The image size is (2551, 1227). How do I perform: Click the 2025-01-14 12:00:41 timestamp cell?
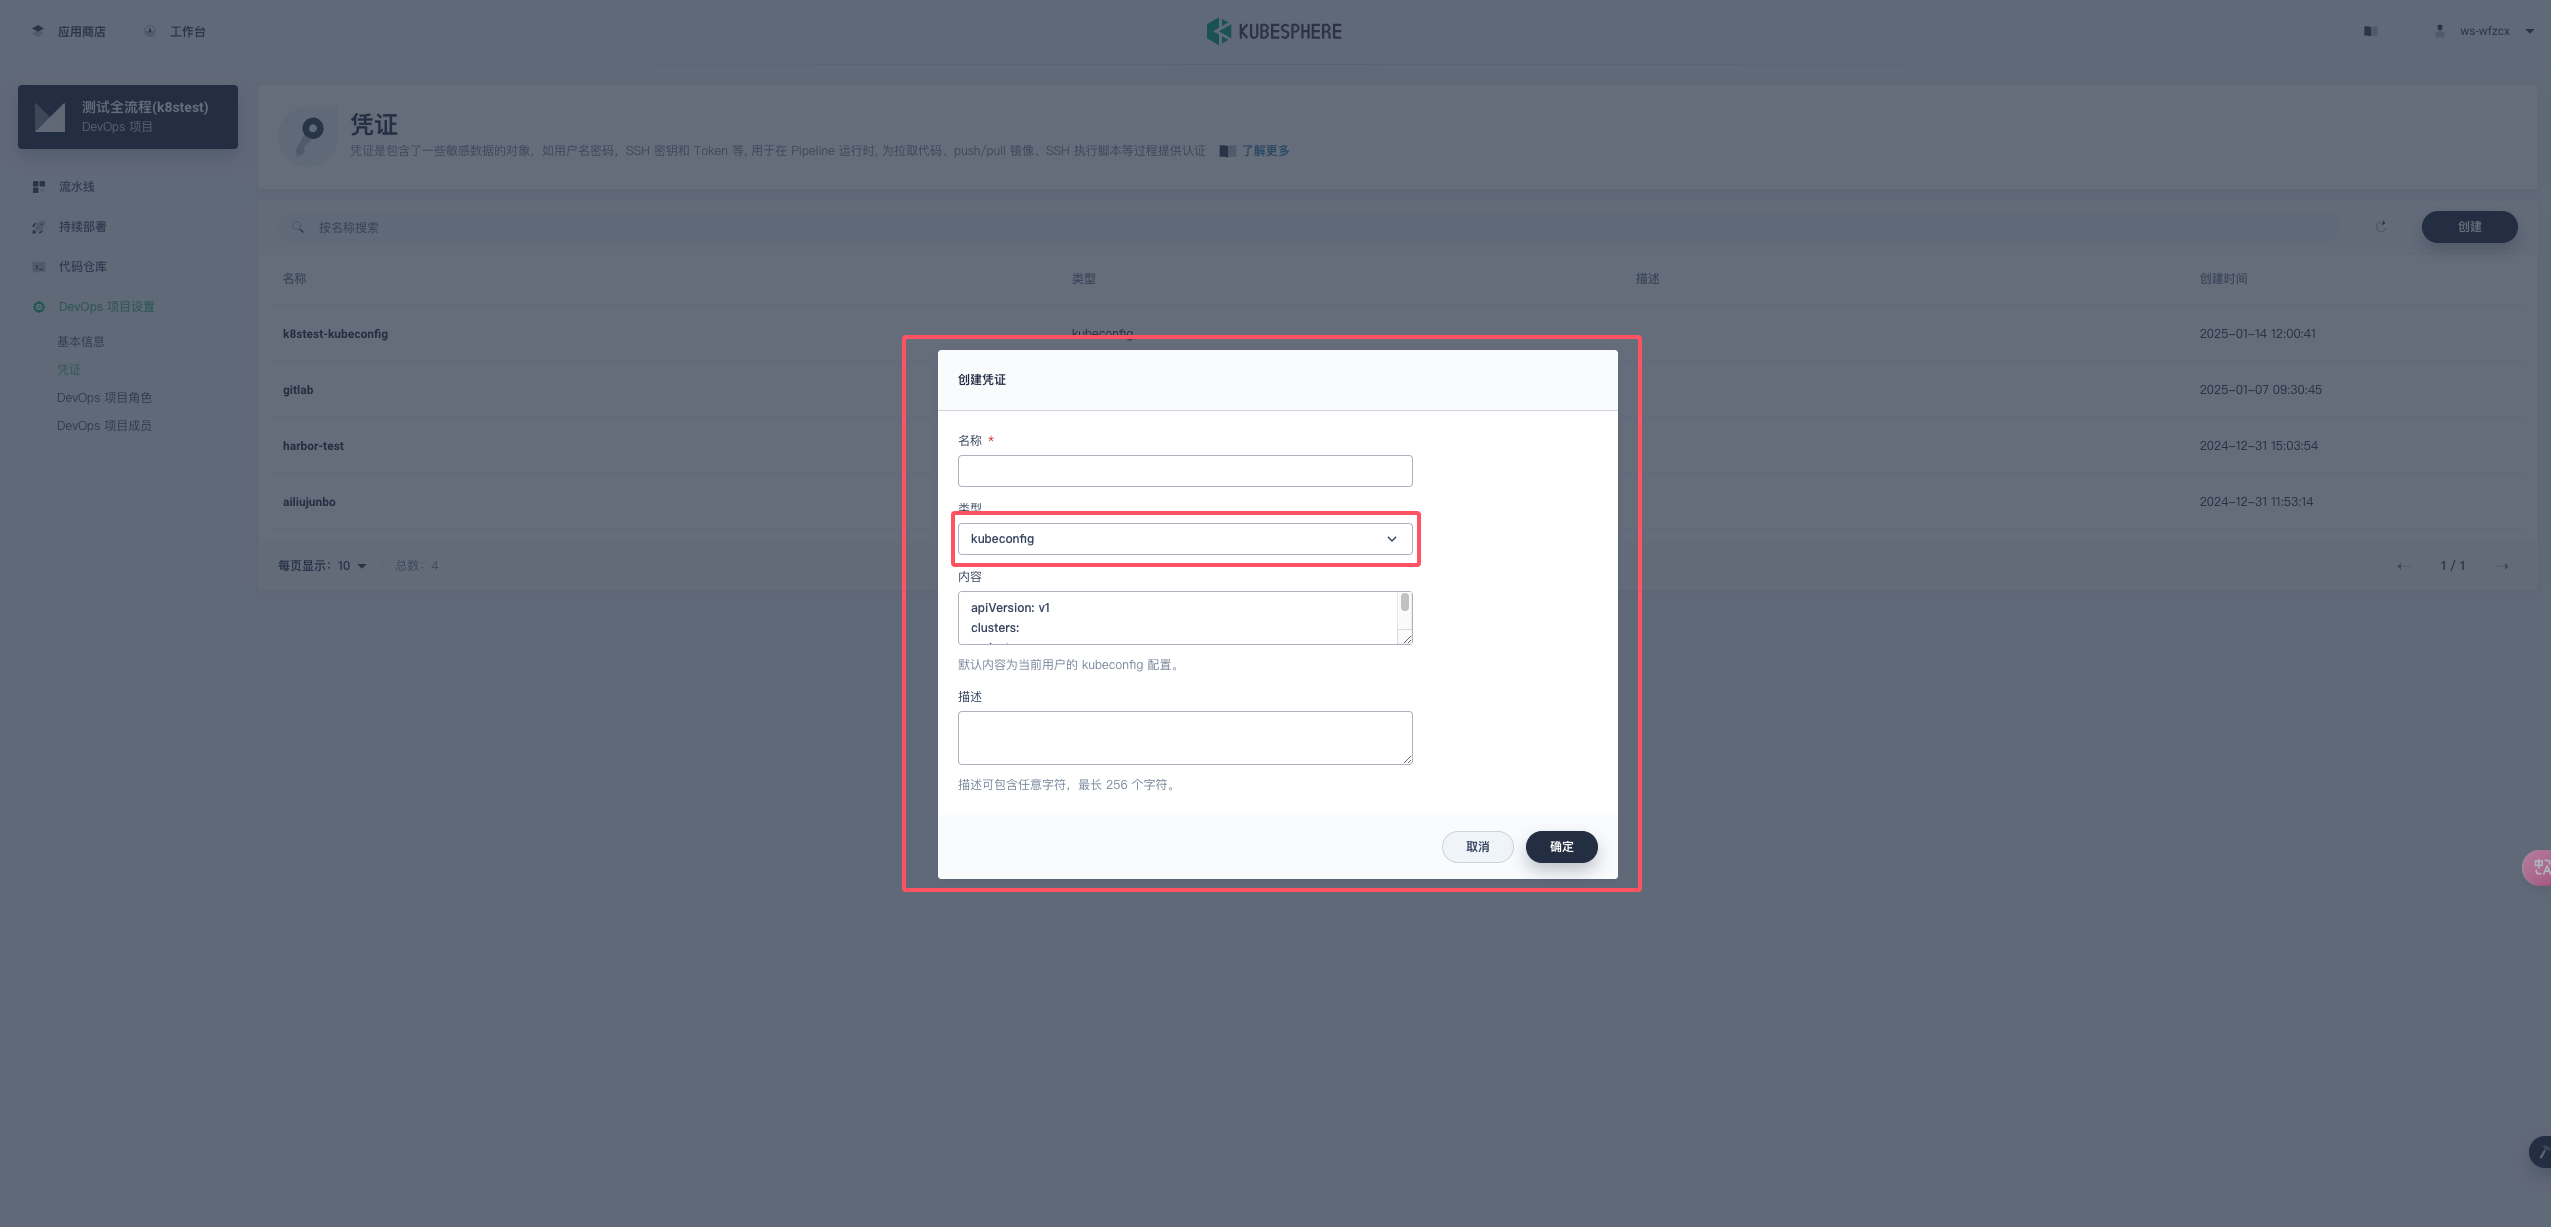[x=2257, y=334]
